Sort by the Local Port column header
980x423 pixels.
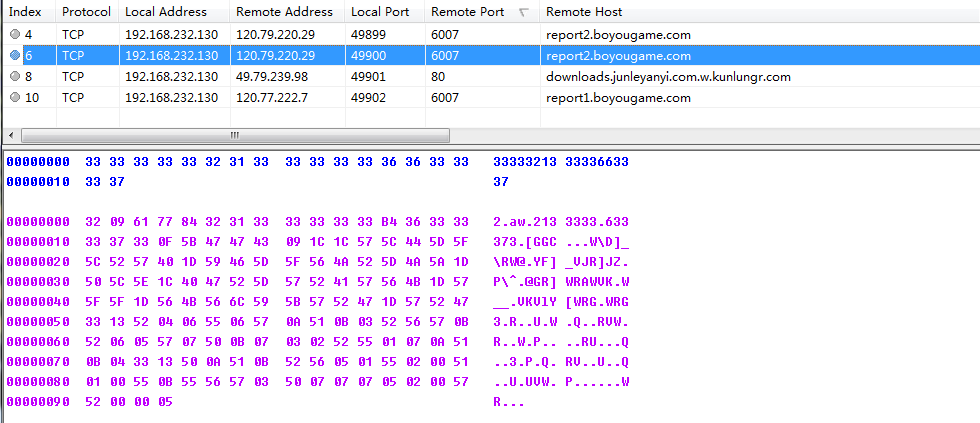coord(385,11)
